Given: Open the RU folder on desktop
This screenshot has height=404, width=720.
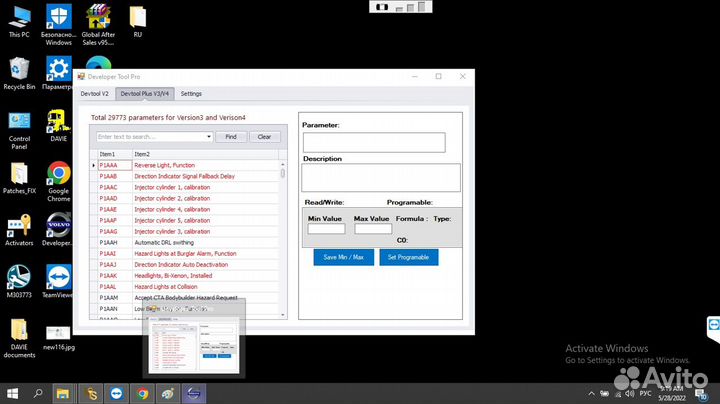Looking at the screenshot, I should (x=137, y=22).
